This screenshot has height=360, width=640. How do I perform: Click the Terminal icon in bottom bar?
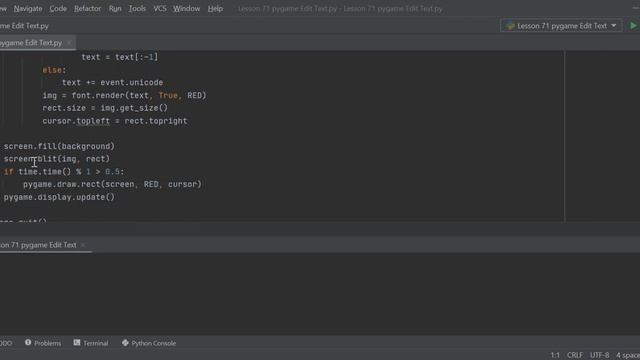click(x=77, y=343)
